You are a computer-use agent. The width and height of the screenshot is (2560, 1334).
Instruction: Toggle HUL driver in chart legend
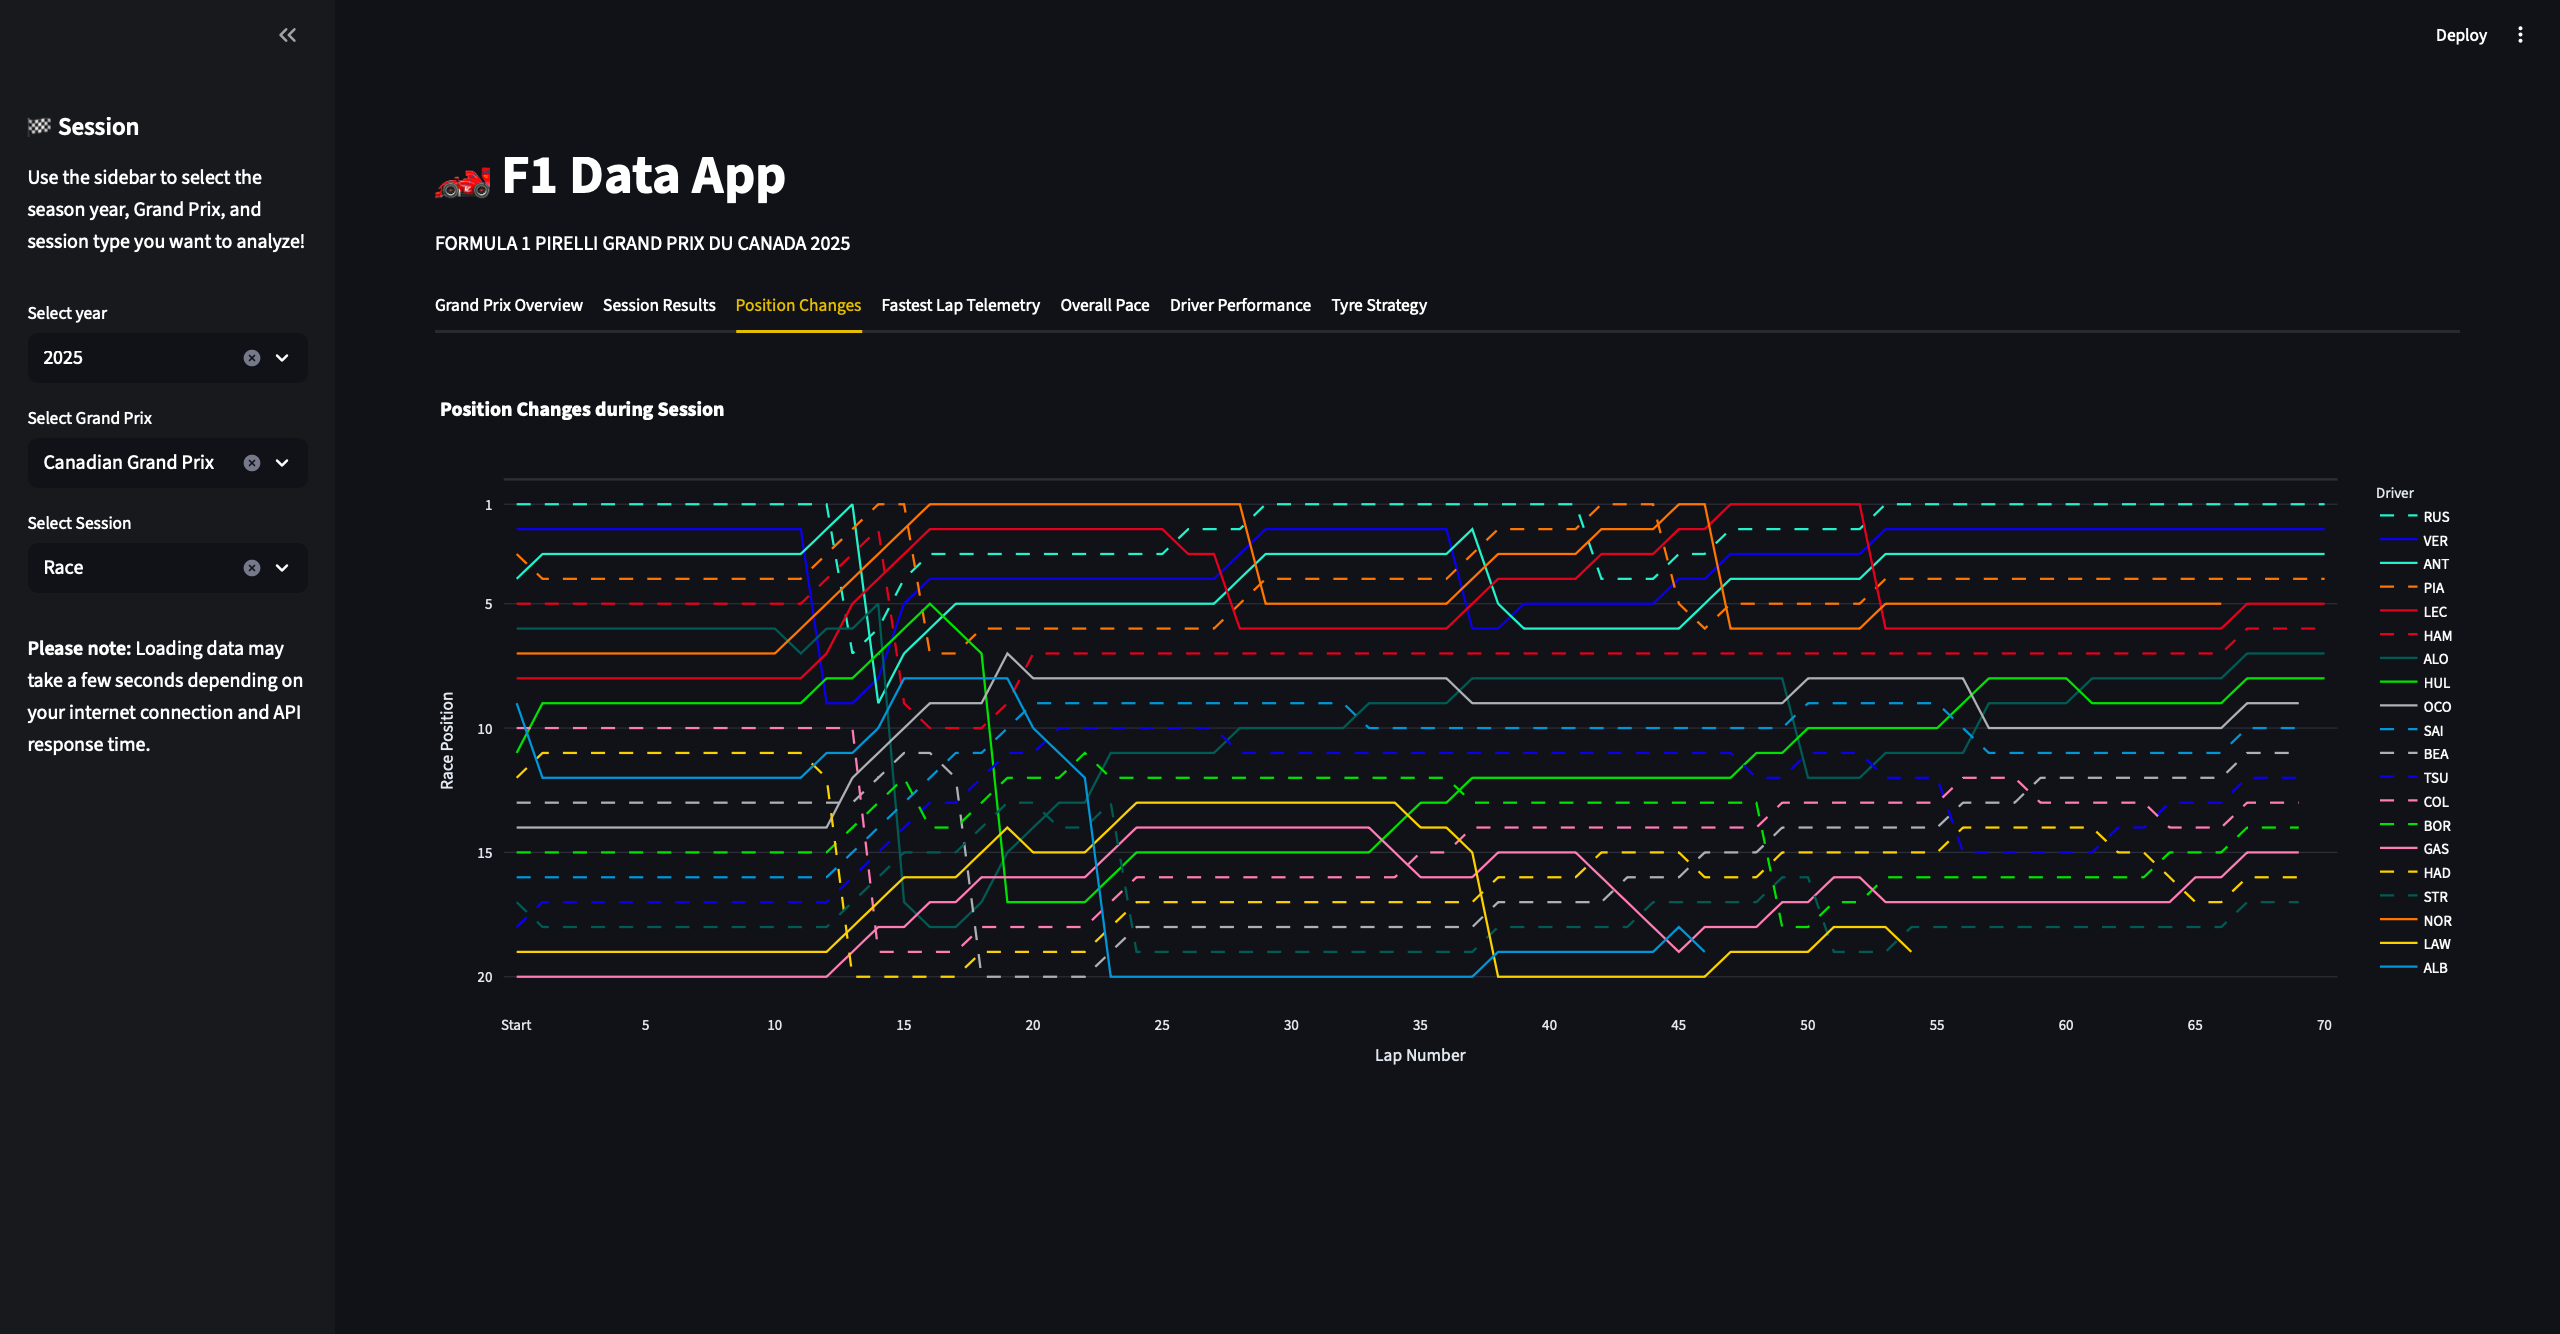click(2415, 683)
